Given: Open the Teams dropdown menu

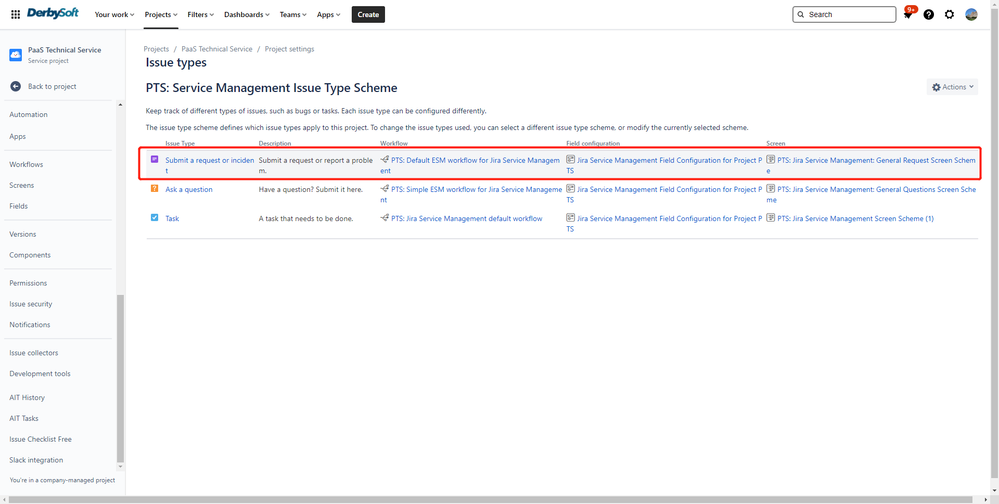Looking at the screenshot, I should tap(293, 15).
